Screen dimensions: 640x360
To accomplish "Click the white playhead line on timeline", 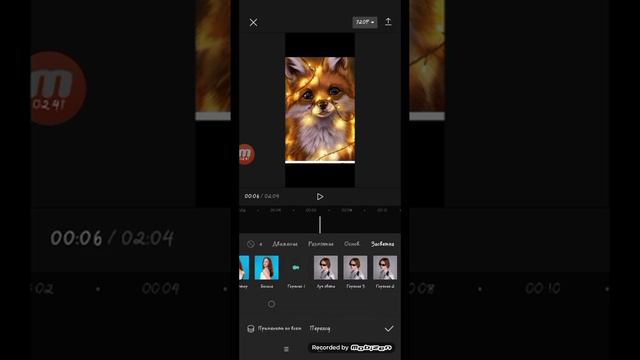I will (x=320, y=225).
